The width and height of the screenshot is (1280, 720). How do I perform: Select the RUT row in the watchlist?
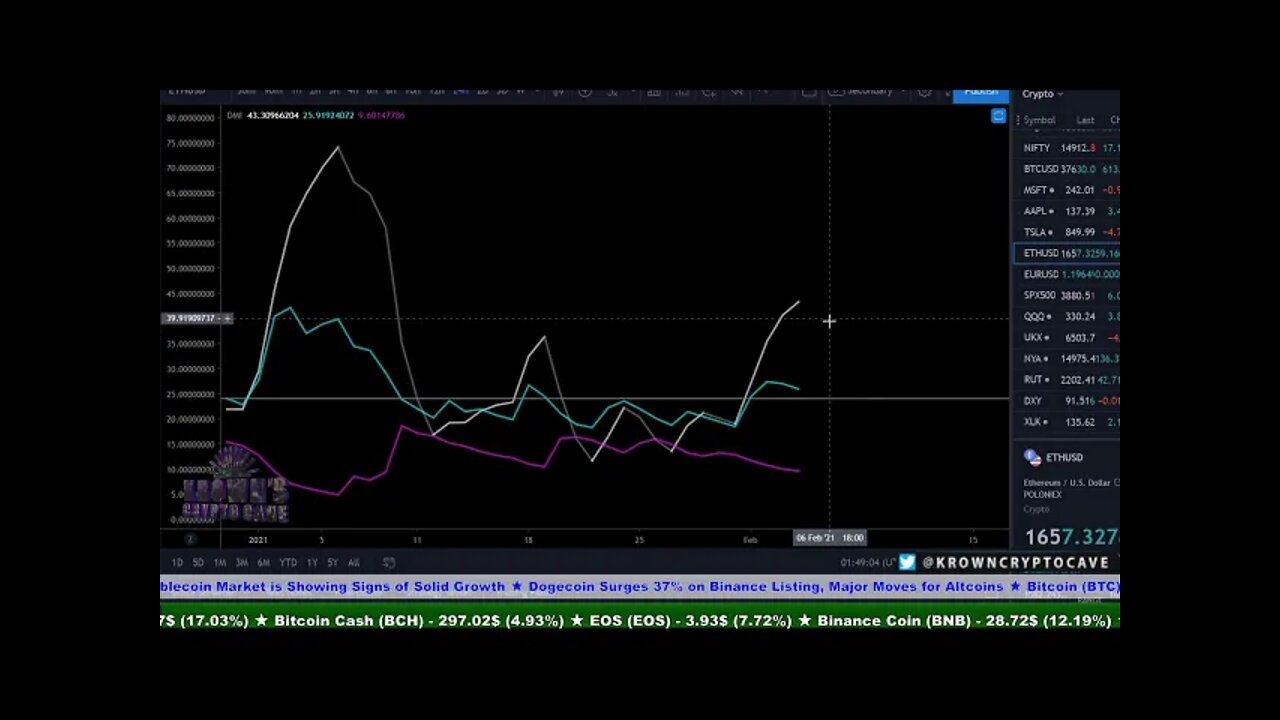pos(1066,380)
